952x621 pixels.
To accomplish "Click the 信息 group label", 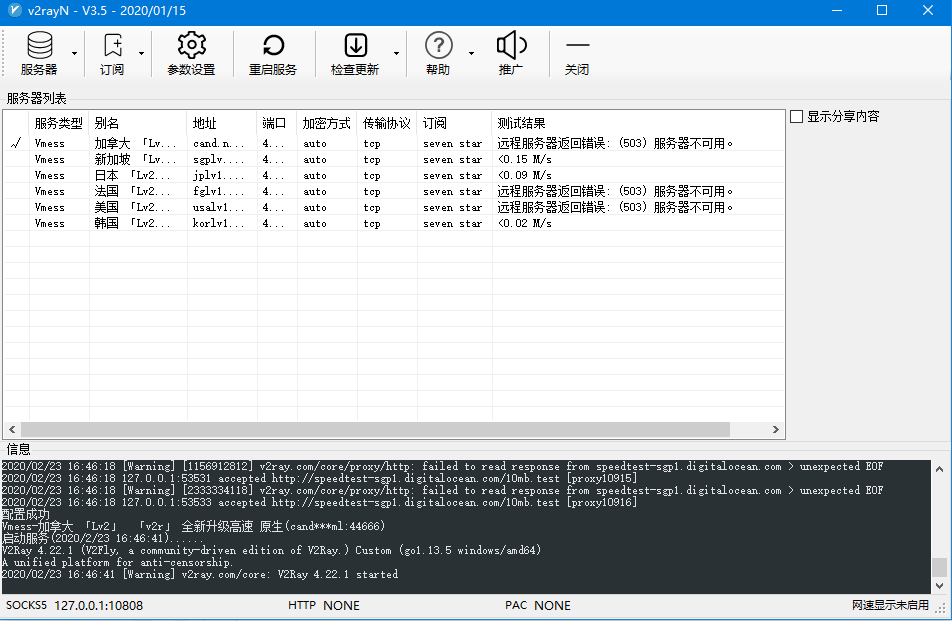I will point(18,449).
